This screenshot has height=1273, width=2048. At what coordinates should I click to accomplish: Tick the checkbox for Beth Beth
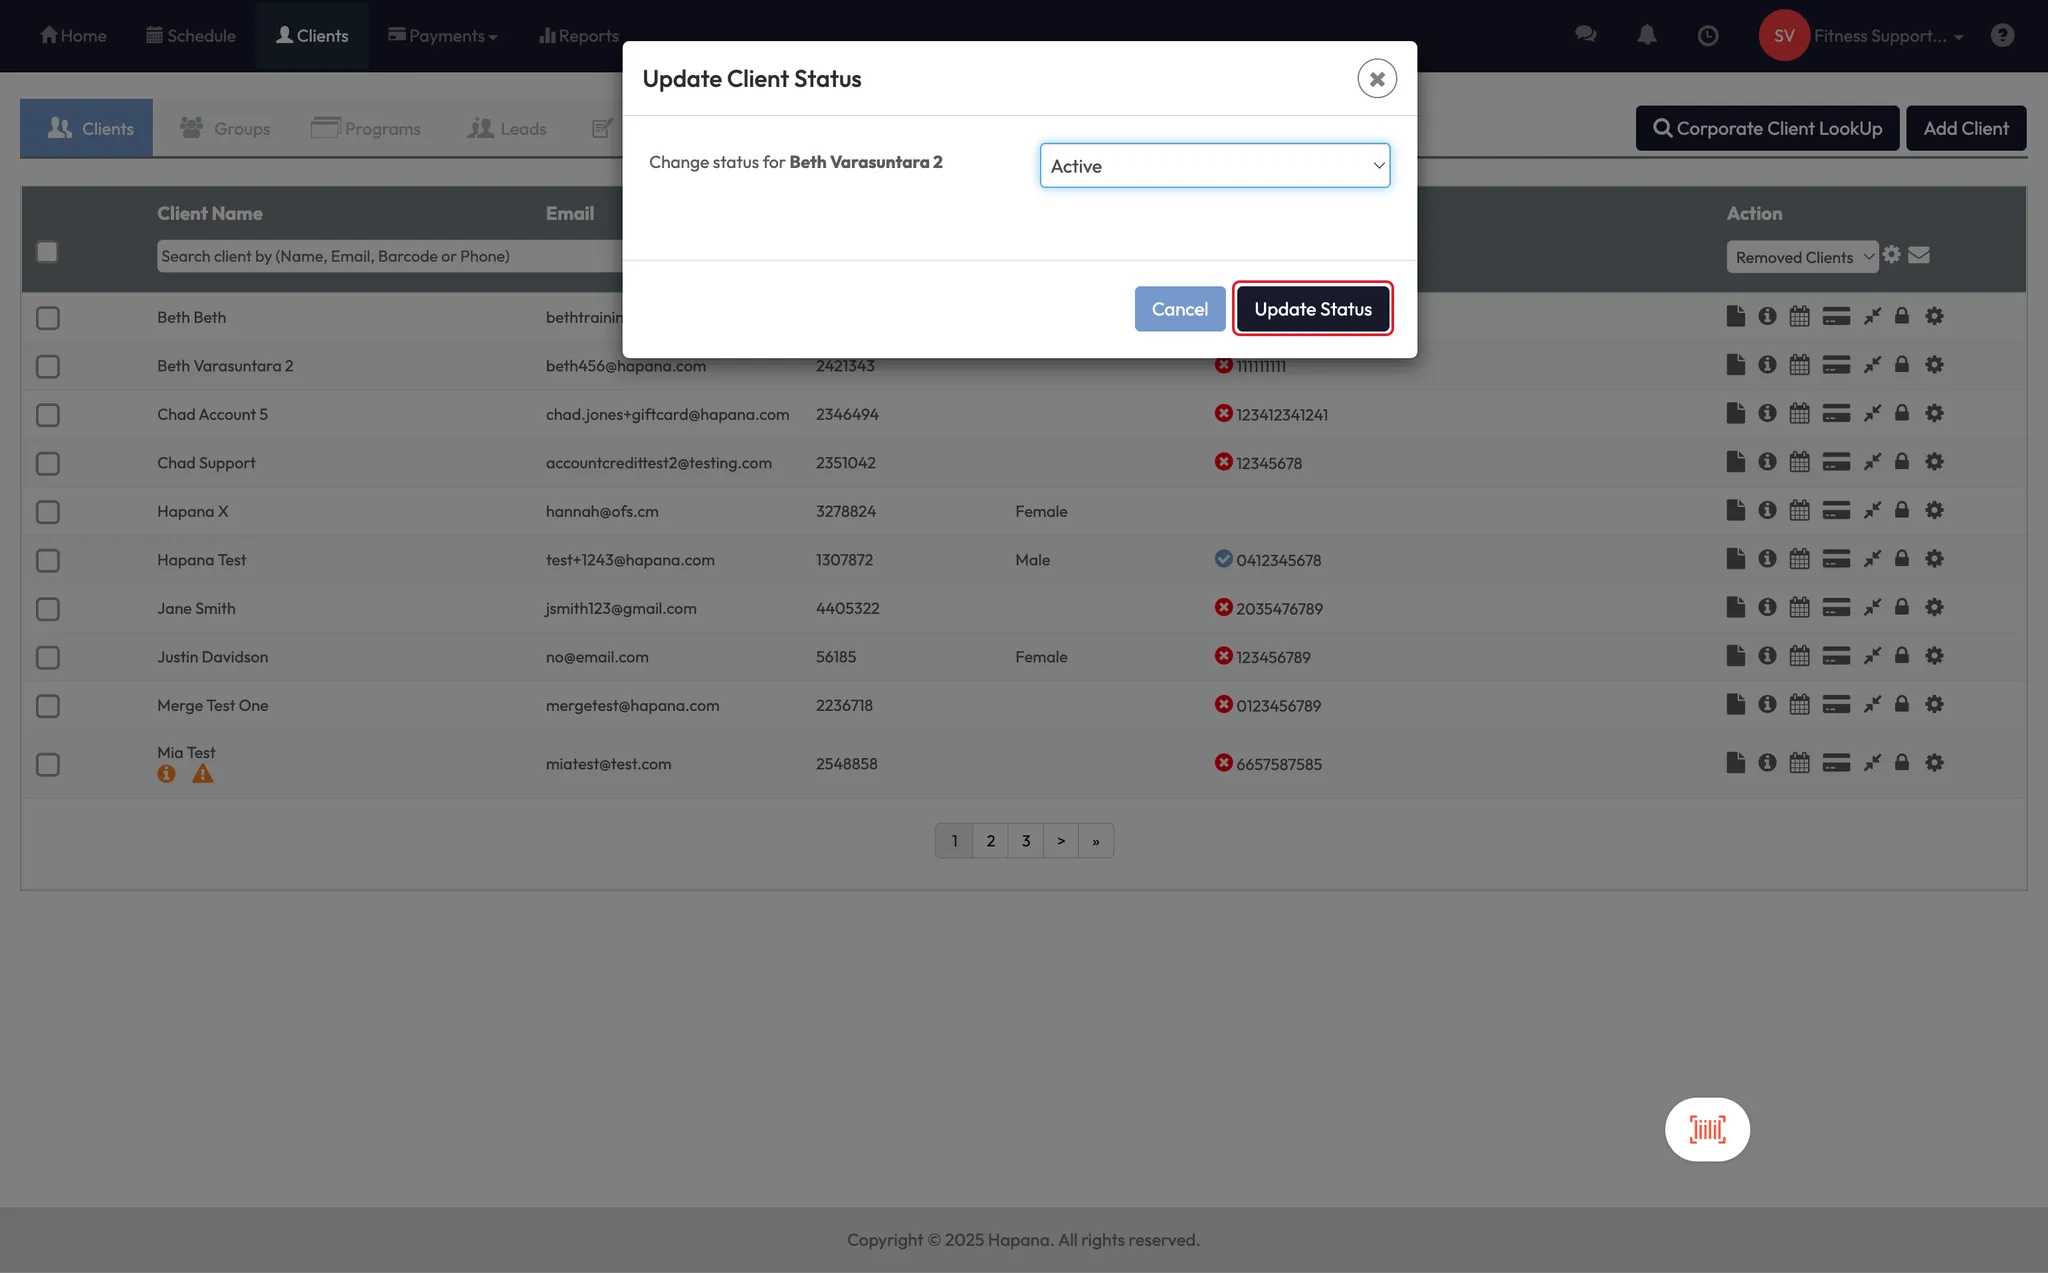[48, 318]
